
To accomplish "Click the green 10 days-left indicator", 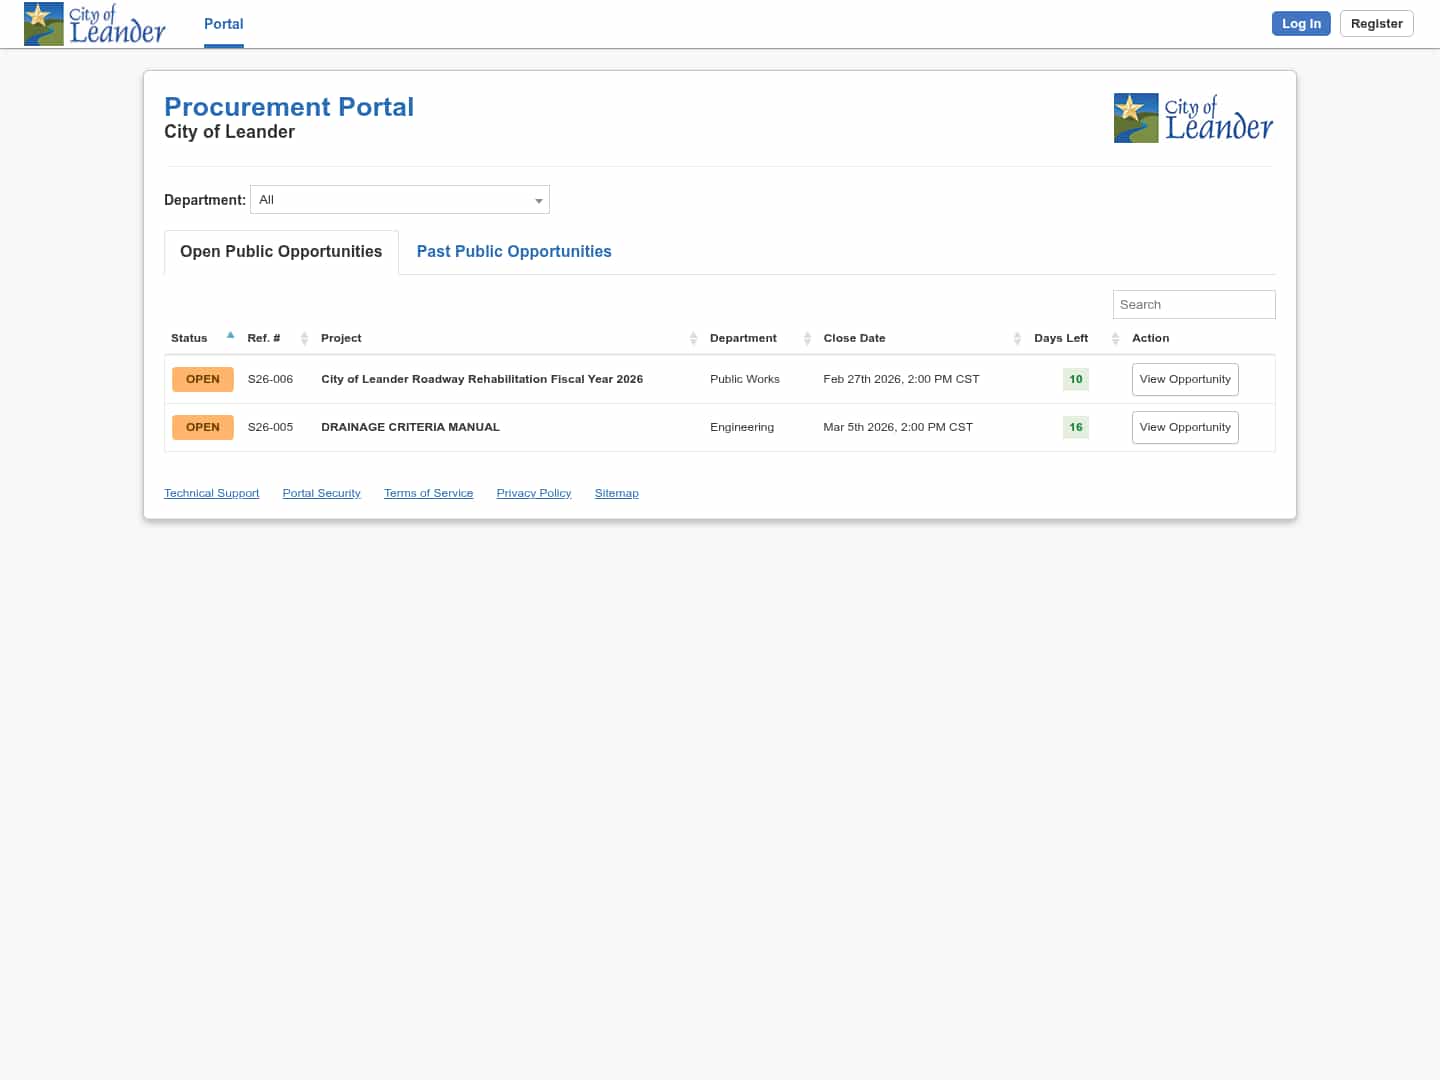I will click(1075, 379).
